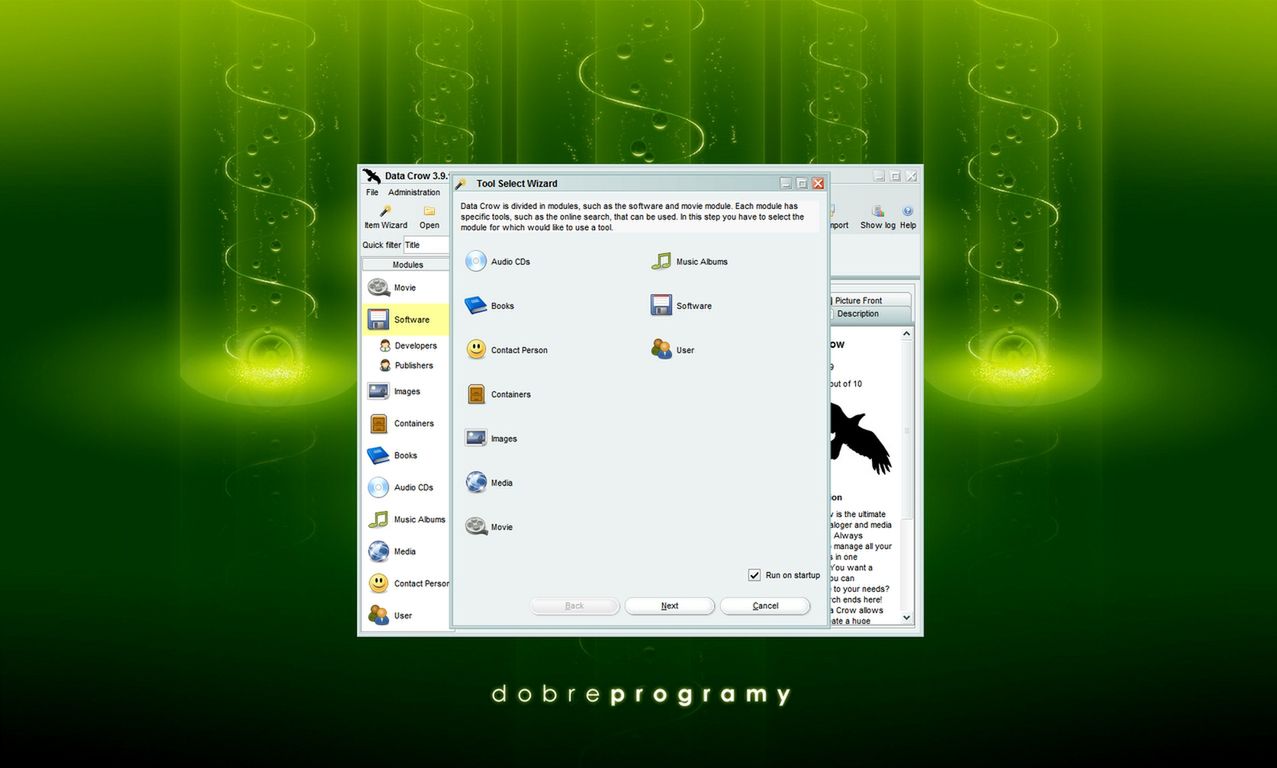Choose the Images icon in wizard
Image resolution: width=1277 pixels, height=768 pixels.
tap(476, 438)
